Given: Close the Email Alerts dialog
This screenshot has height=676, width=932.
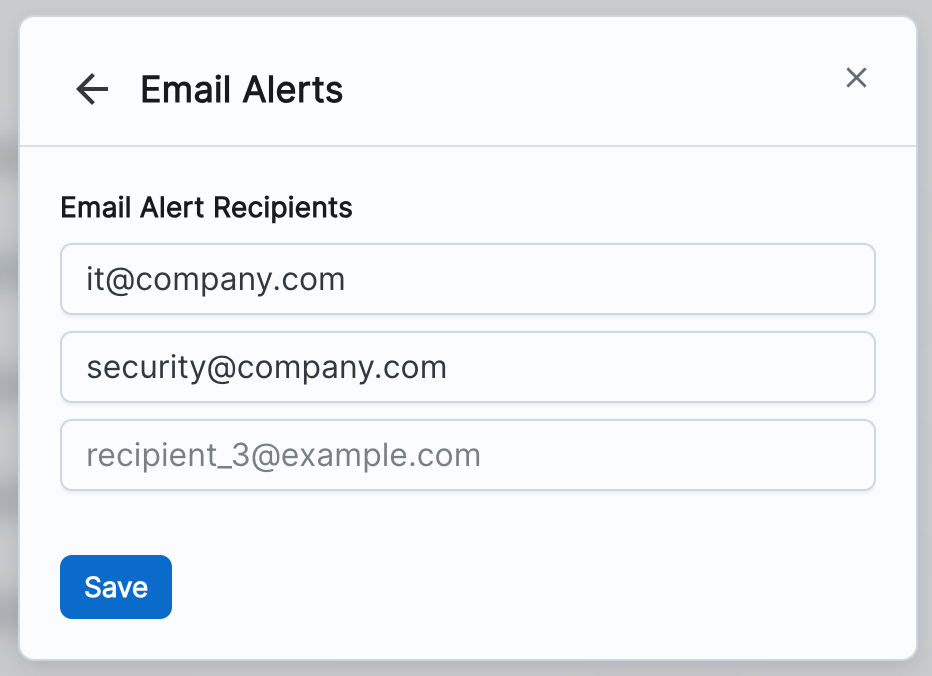Looking at the screenshot, I should tap(856, 78).
